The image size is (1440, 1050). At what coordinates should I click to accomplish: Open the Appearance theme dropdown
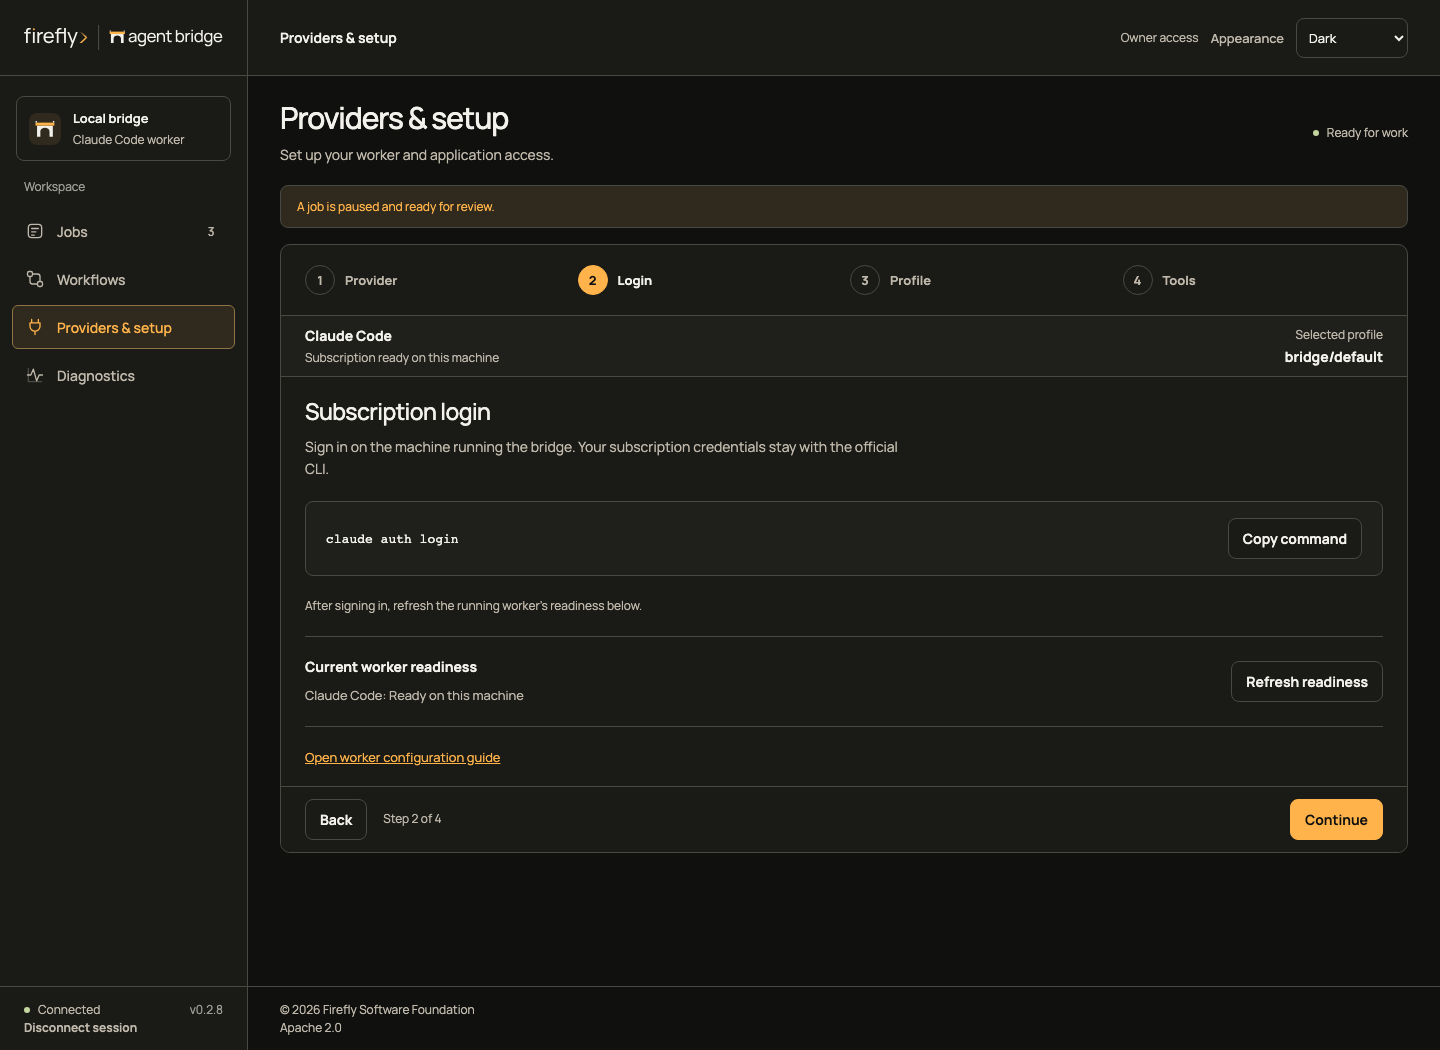pos(1351,38)
